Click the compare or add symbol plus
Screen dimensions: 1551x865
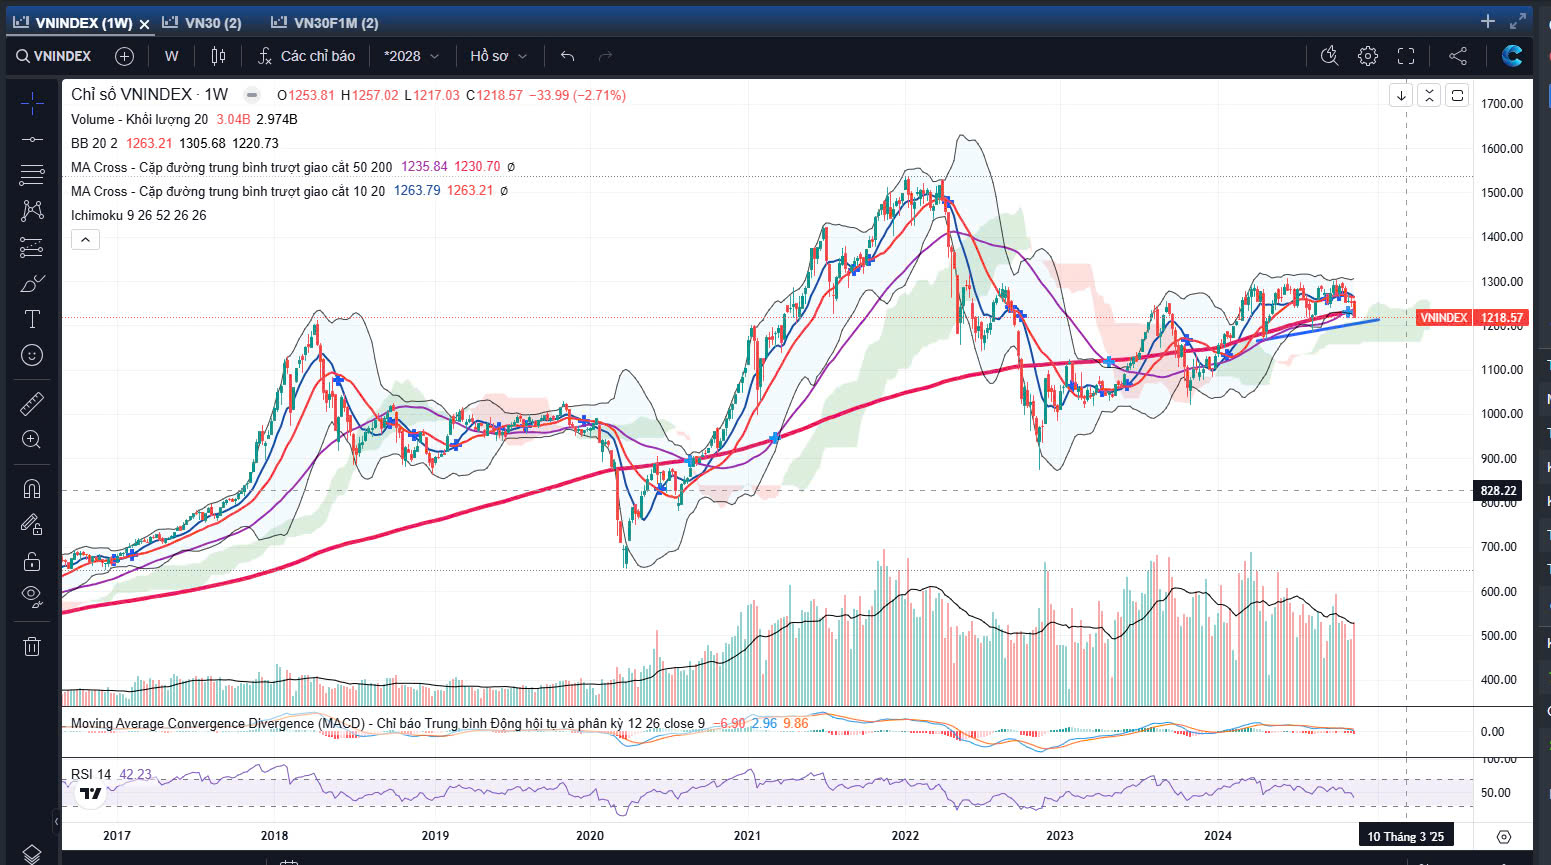124,56
